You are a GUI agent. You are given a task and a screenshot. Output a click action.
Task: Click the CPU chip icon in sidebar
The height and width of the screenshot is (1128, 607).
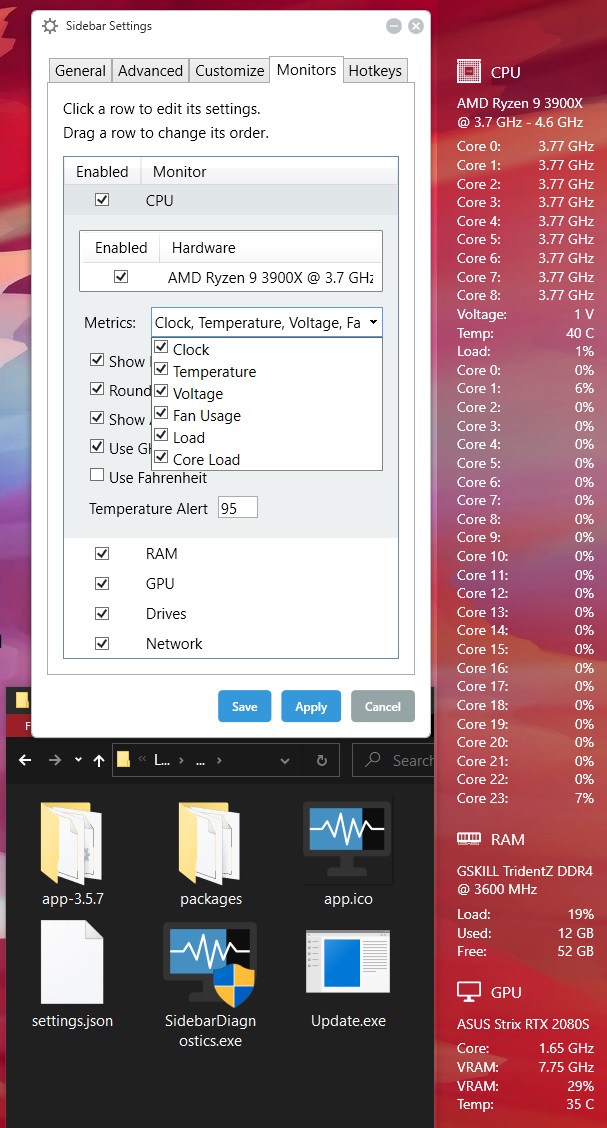469,72
